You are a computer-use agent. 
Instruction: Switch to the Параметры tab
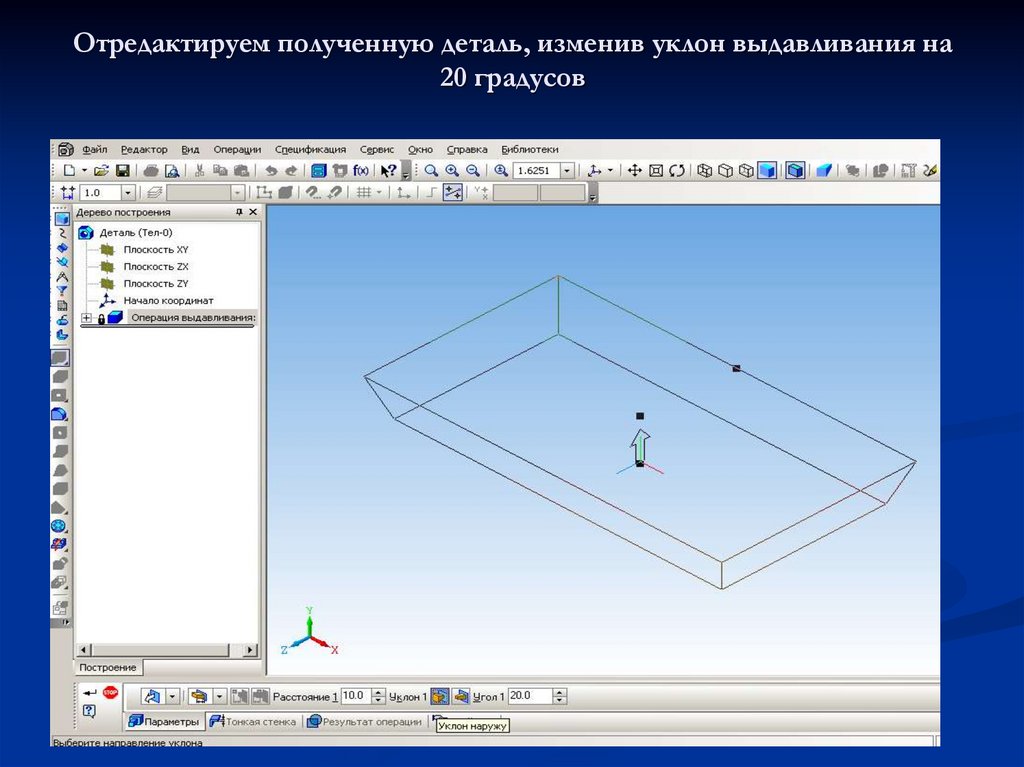coord(164,721)
